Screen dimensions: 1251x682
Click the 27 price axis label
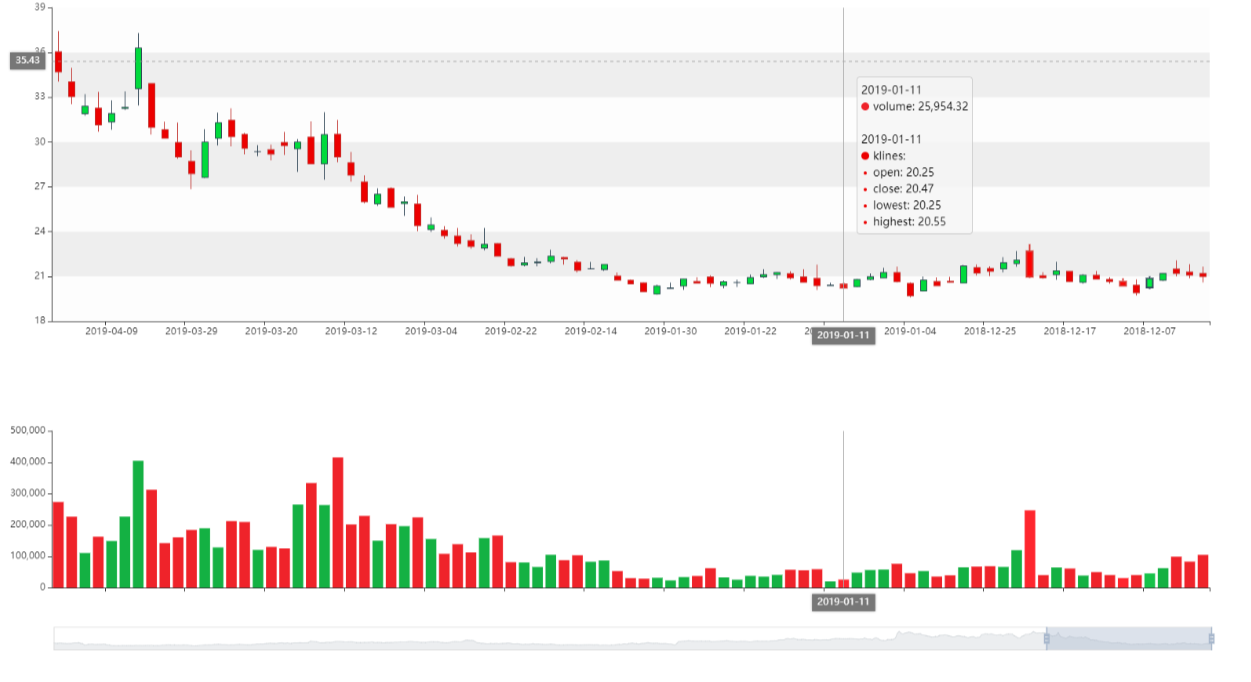coord(40,186)
